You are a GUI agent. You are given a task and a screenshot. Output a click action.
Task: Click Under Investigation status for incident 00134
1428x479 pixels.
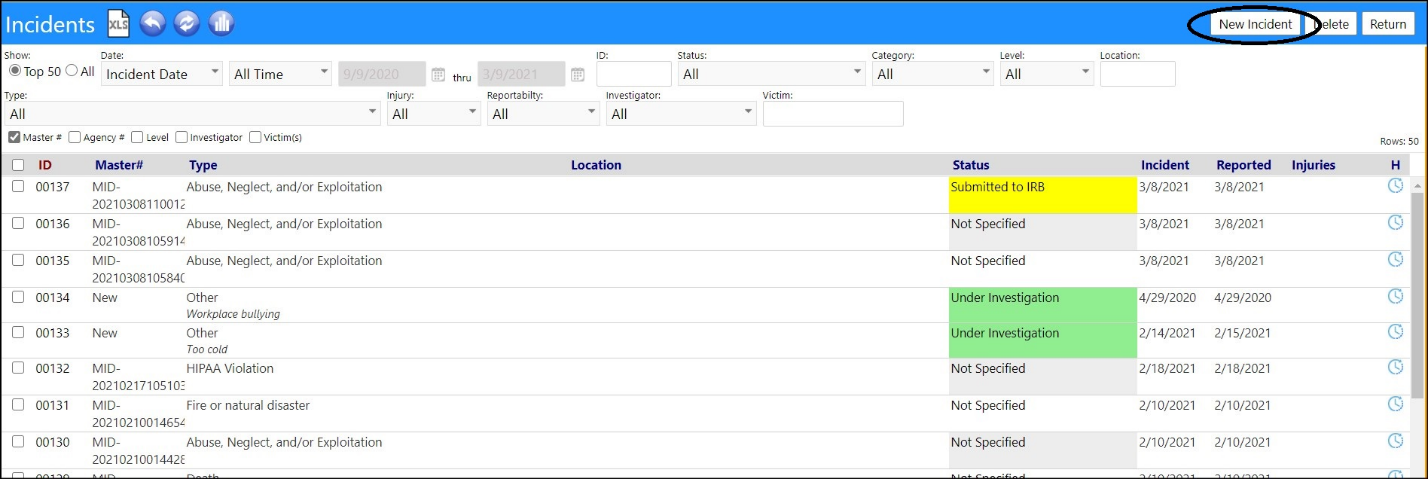click(x=1043, y=305)
